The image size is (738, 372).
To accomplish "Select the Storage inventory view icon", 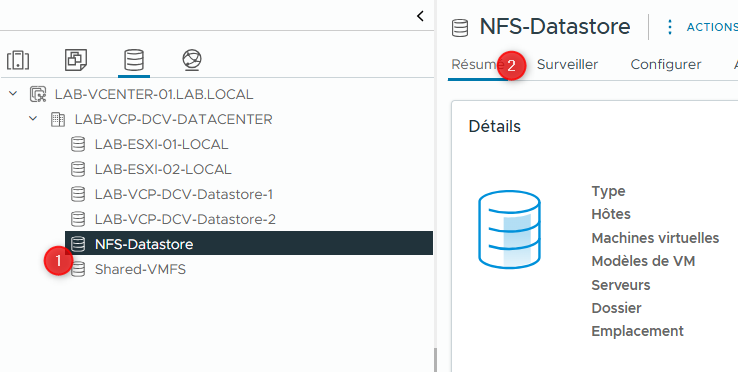I will pos(134,60).
